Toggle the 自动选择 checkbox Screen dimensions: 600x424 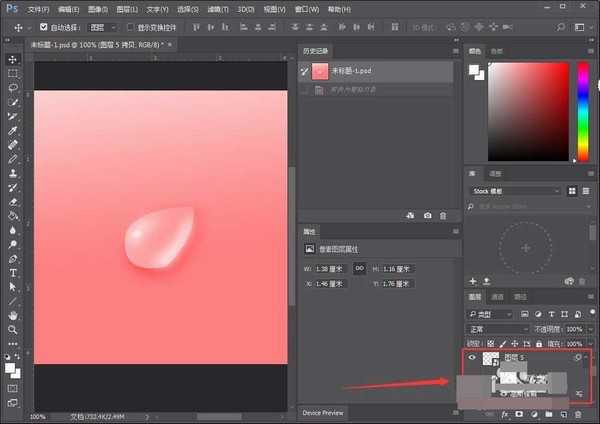43,27
